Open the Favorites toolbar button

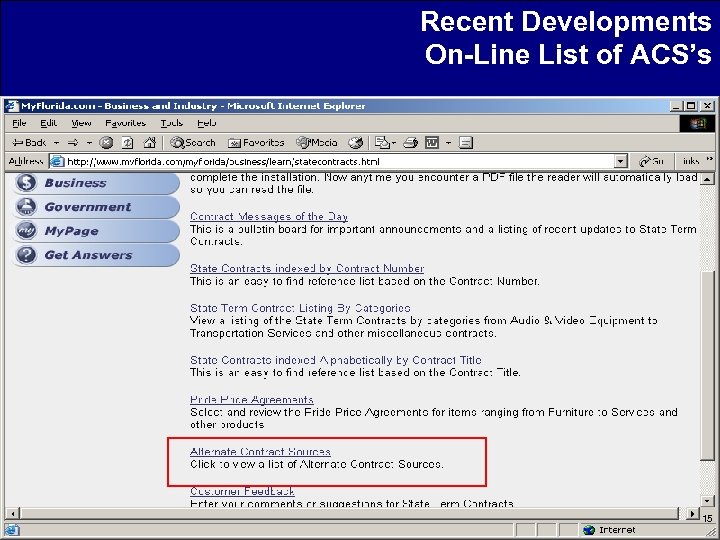(x=256, y=143)
